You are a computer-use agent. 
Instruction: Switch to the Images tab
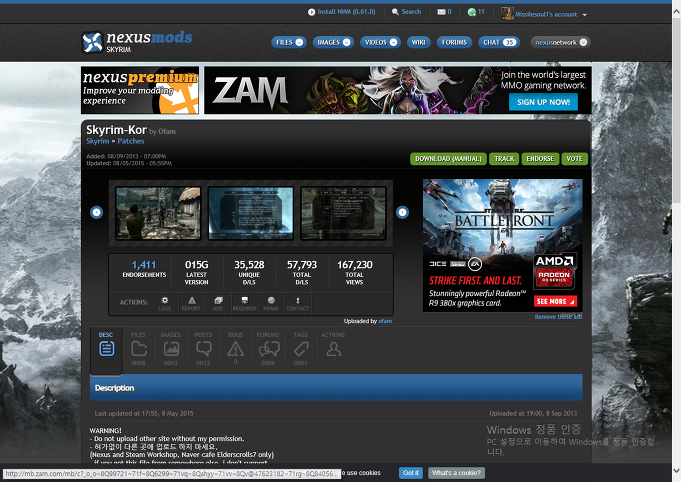[x=171, y=349]
